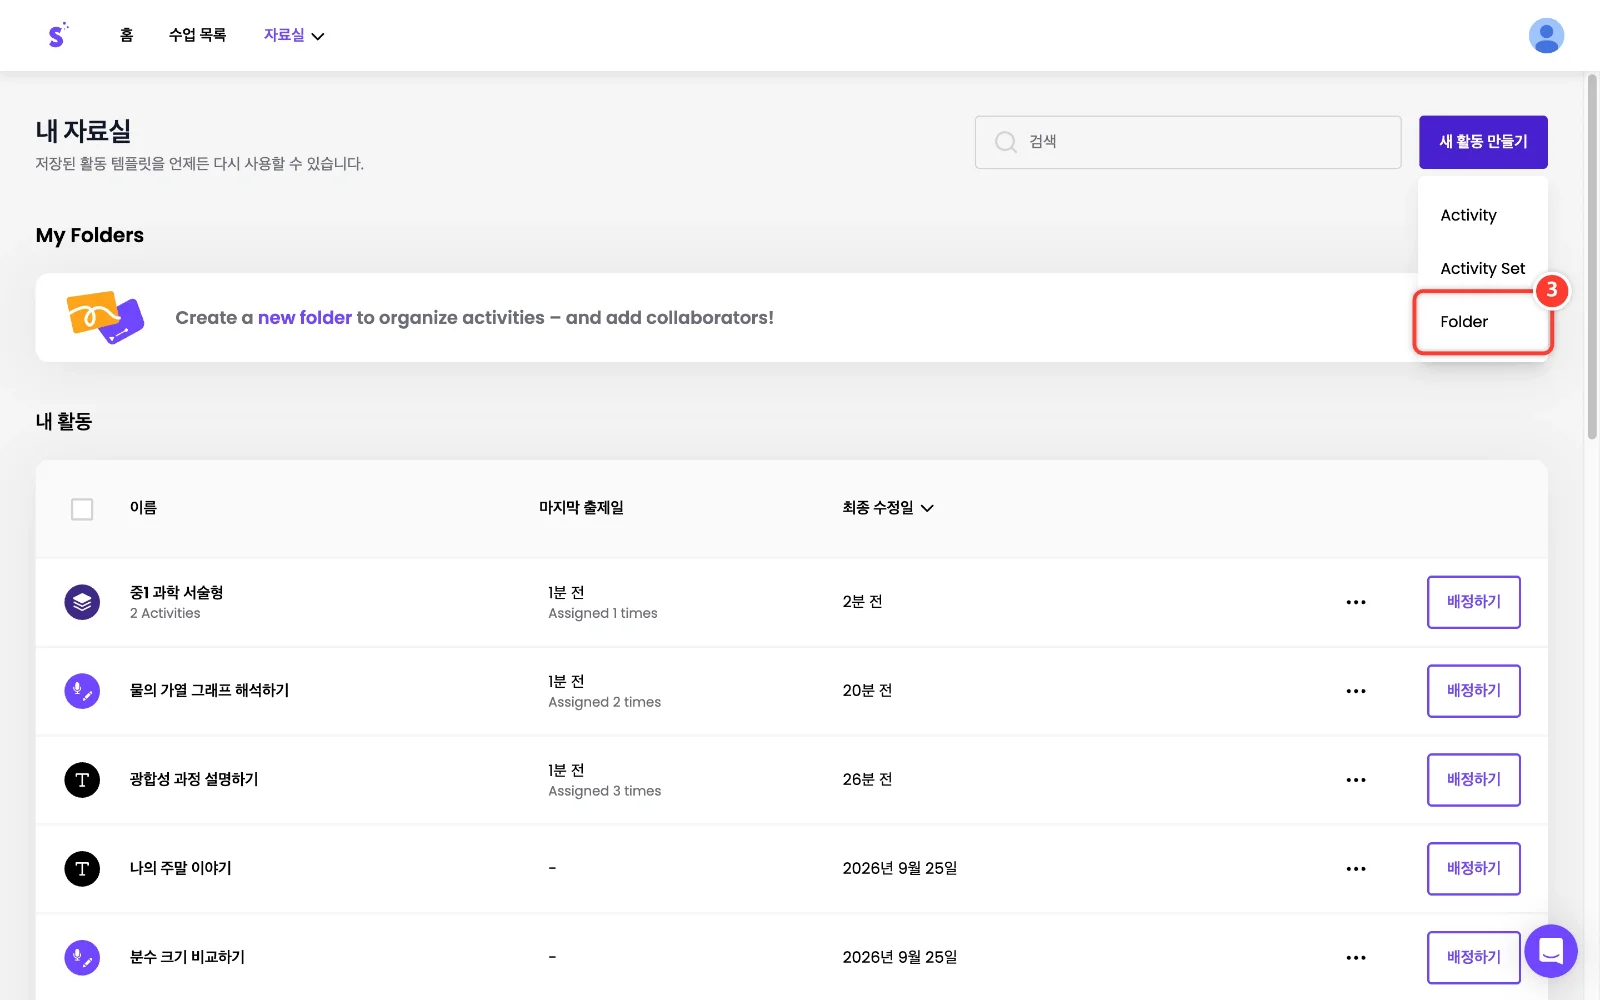Open the 중1 과학 서술형 activity name
Viewport: 1600px width, 1000px height.
click(177, 592)
